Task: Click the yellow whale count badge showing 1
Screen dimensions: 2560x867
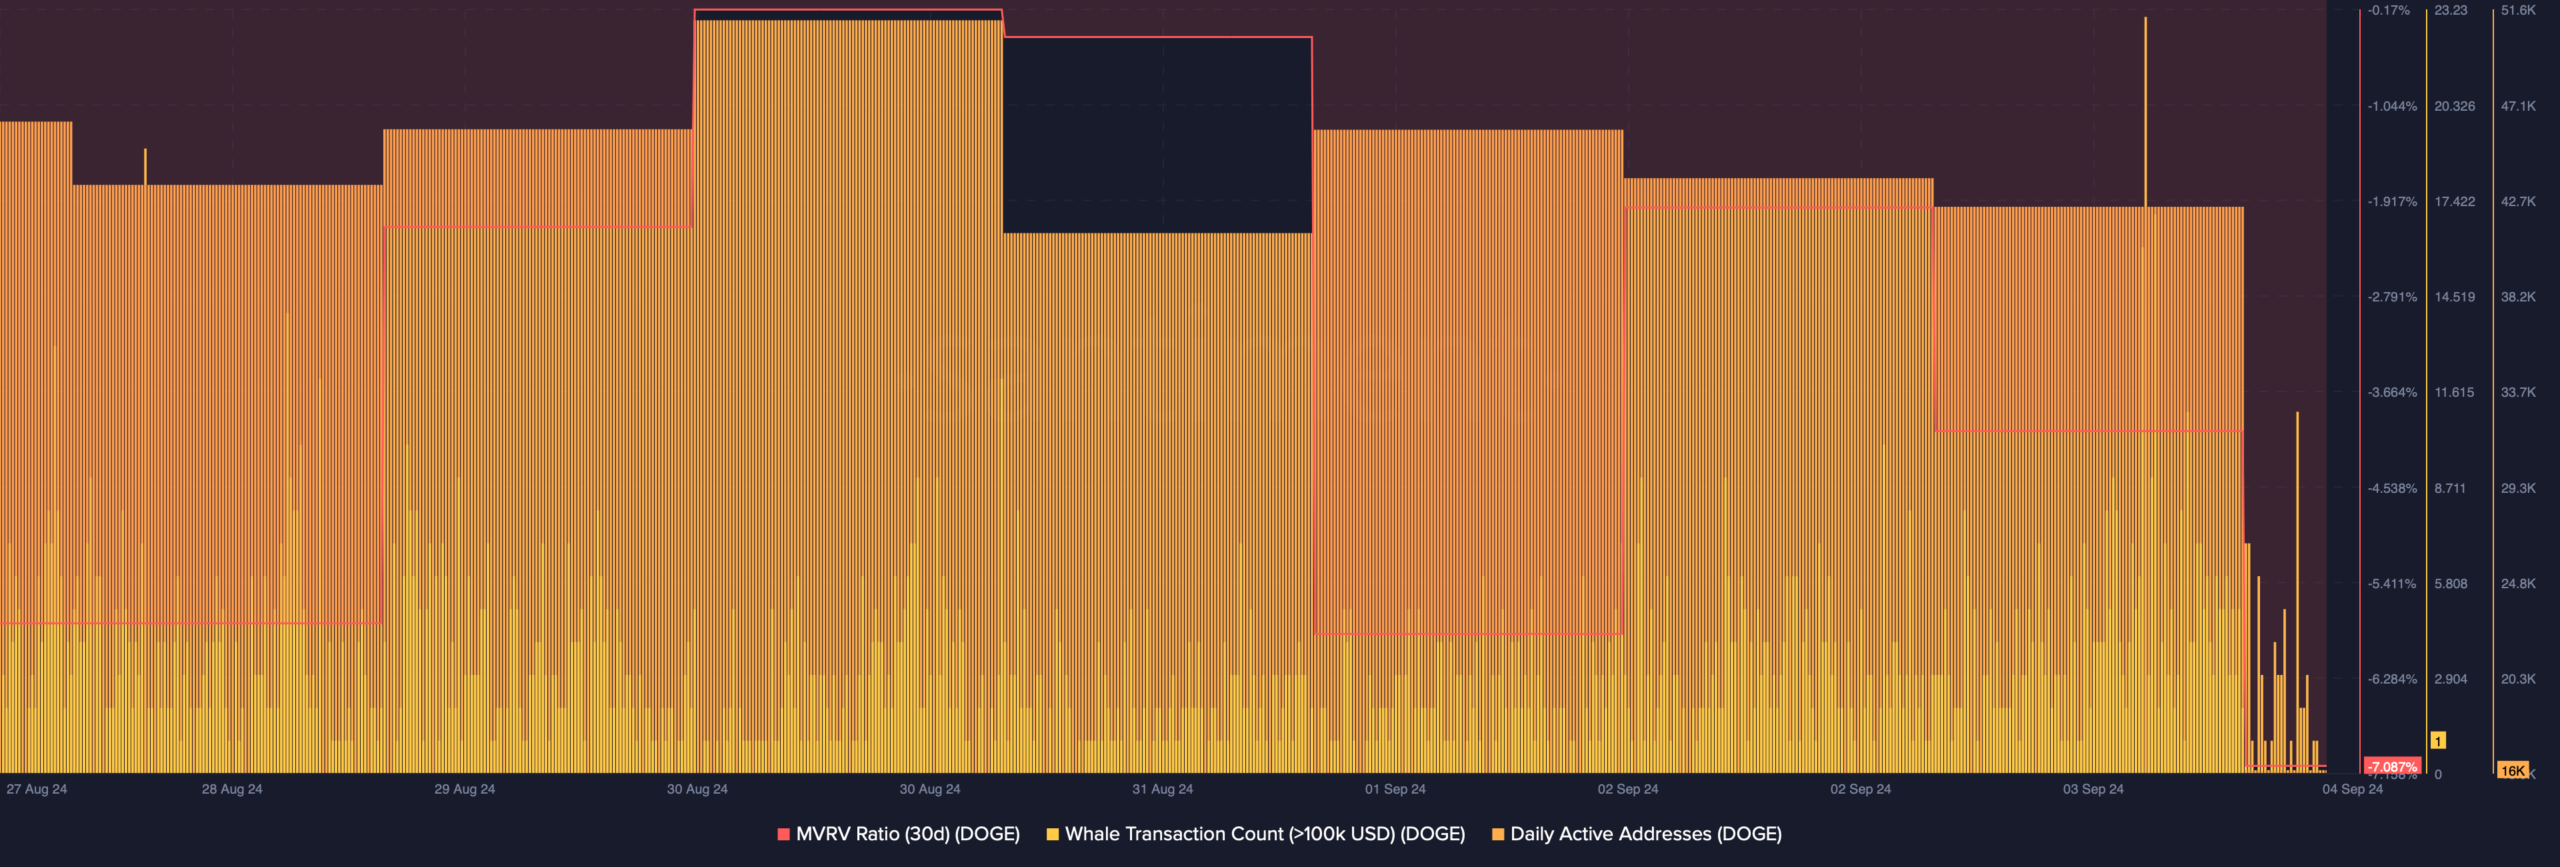Action: 2438,741
